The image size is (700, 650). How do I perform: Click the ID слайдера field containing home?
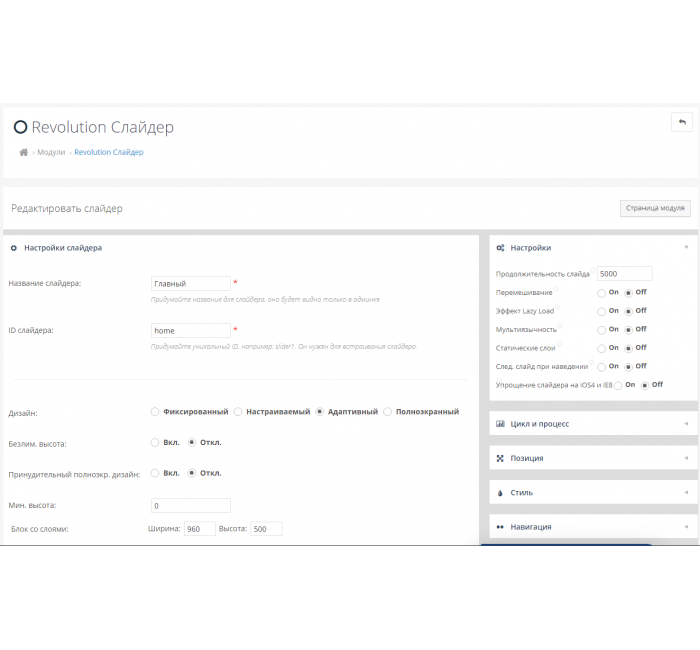click(x=191, y=331)
